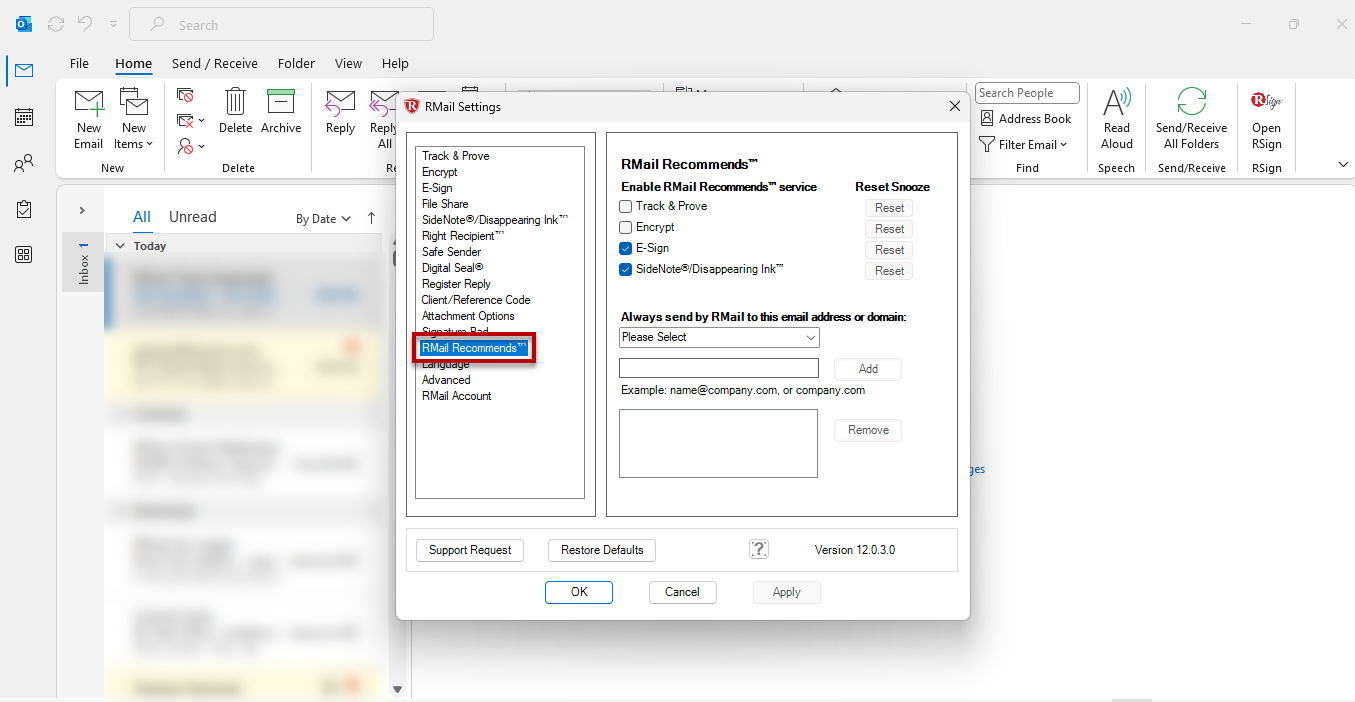Click Reset for E-Sign
Screen dimensions: 1355x702
tap(889, 250)
